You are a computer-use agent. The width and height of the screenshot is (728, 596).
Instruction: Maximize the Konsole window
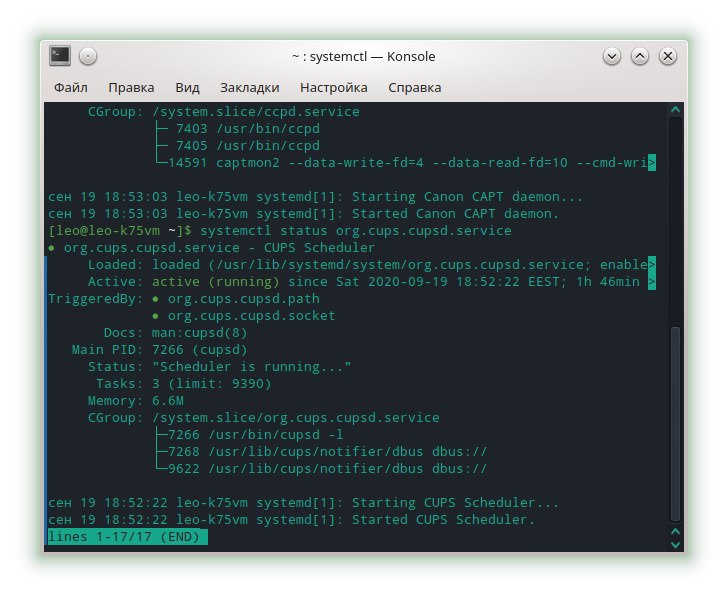coord(639,56)
